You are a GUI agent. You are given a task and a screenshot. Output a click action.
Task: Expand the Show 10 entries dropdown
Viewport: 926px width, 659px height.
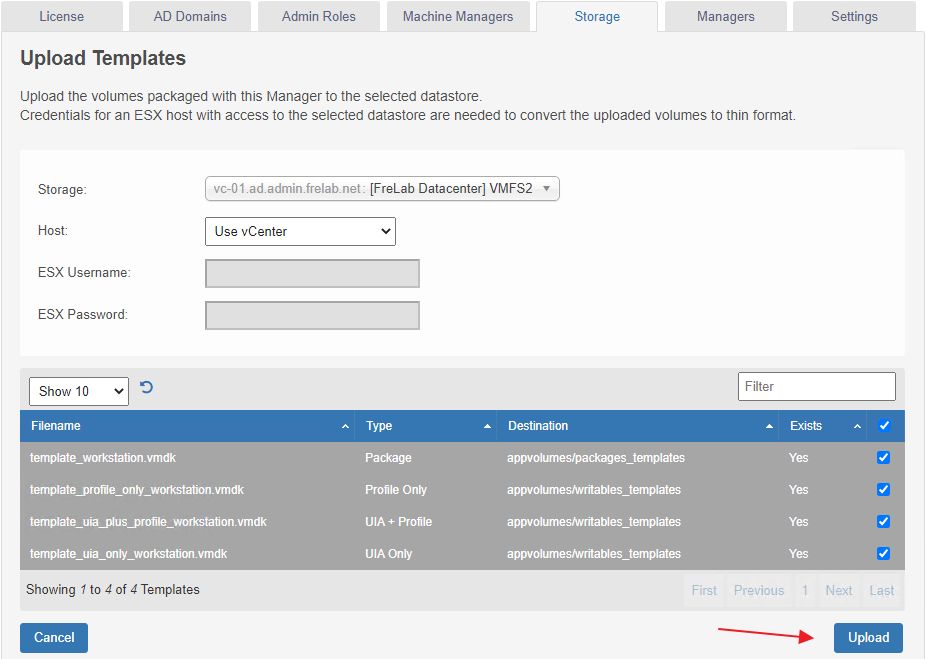pos(79,391)
